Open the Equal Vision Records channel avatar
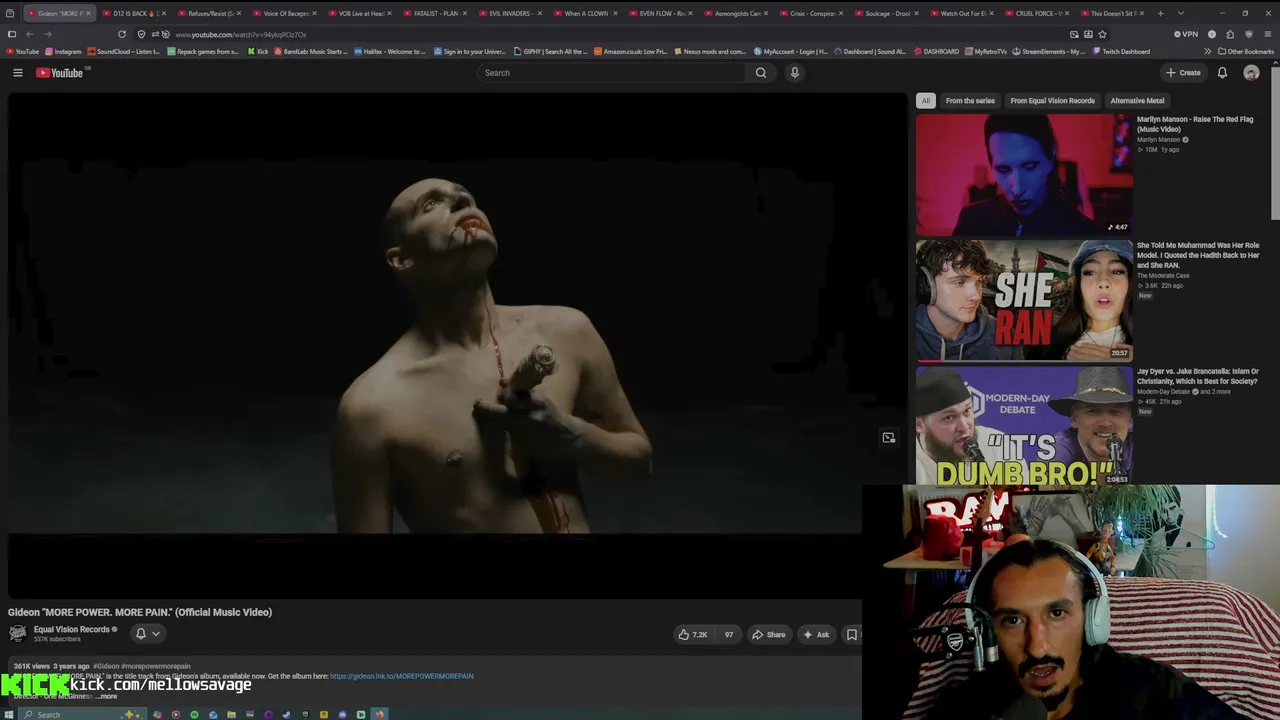This screenshot has height=720, width=1280. (x=17, y=633)
